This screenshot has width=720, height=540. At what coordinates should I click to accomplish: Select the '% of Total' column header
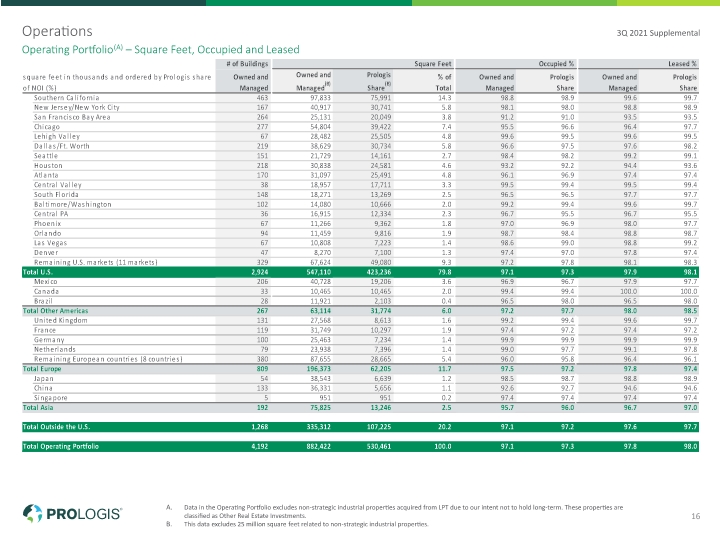click(x=444, y=82)
